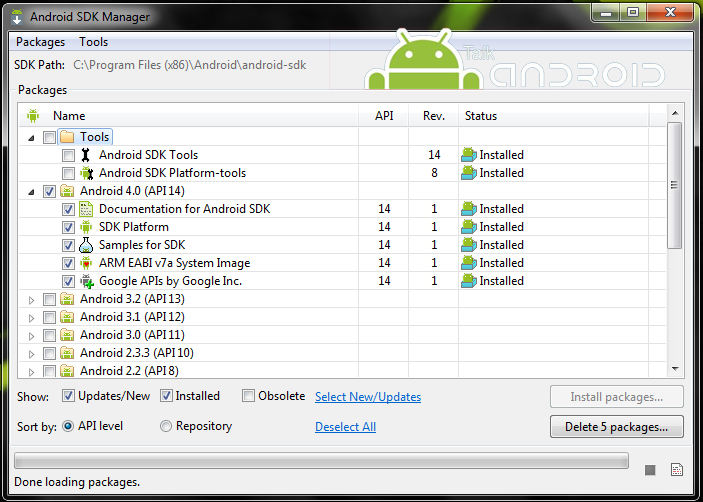The width and height of the screenshot is (703, 502).
Task: Open the Packages menu
Action: point(40,42)
